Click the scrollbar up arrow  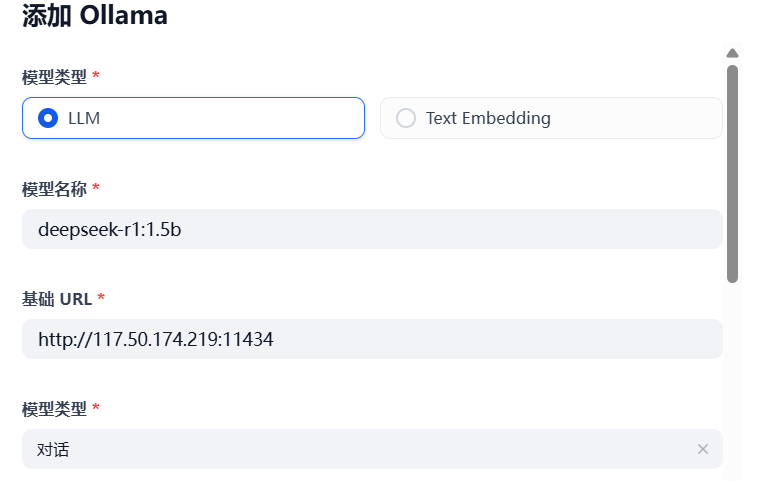tap(732, 53)
